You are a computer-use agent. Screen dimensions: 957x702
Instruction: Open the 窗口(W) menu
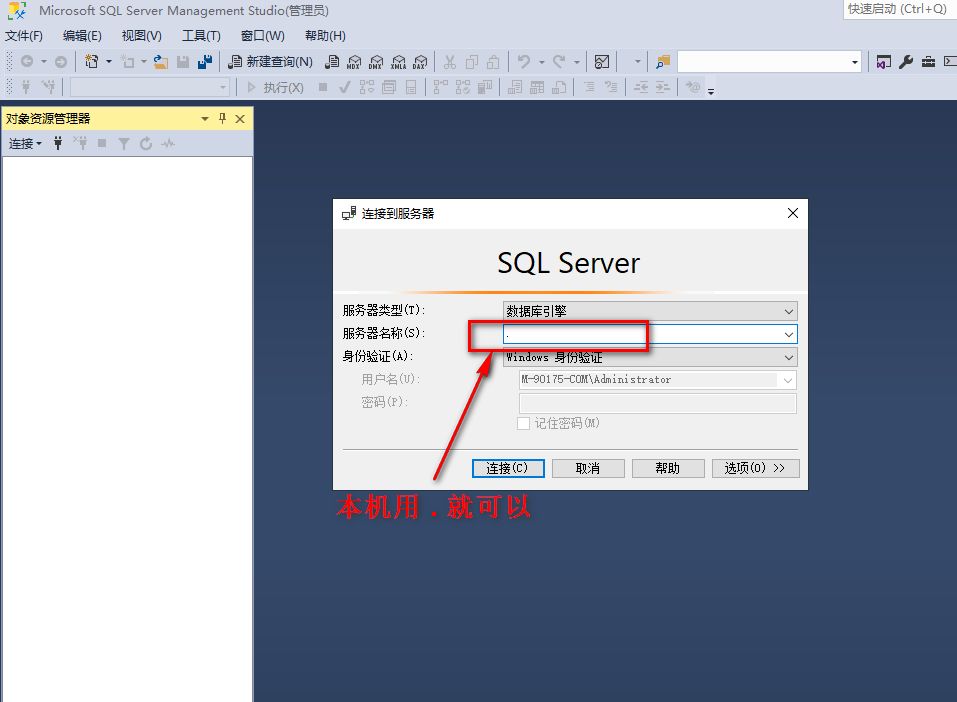tap(262, 35)
